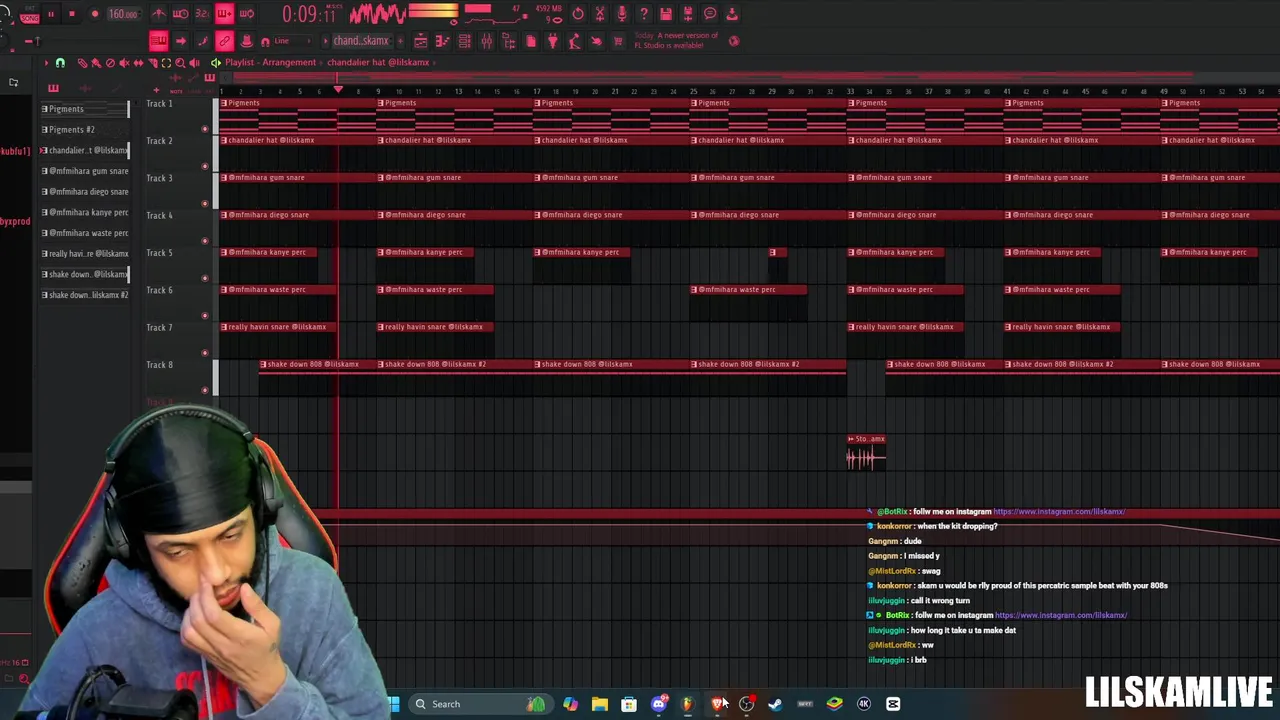This screenshot has height=720, width=1280.
Task: Open the help question mark icon
Action: click(644, 13)
